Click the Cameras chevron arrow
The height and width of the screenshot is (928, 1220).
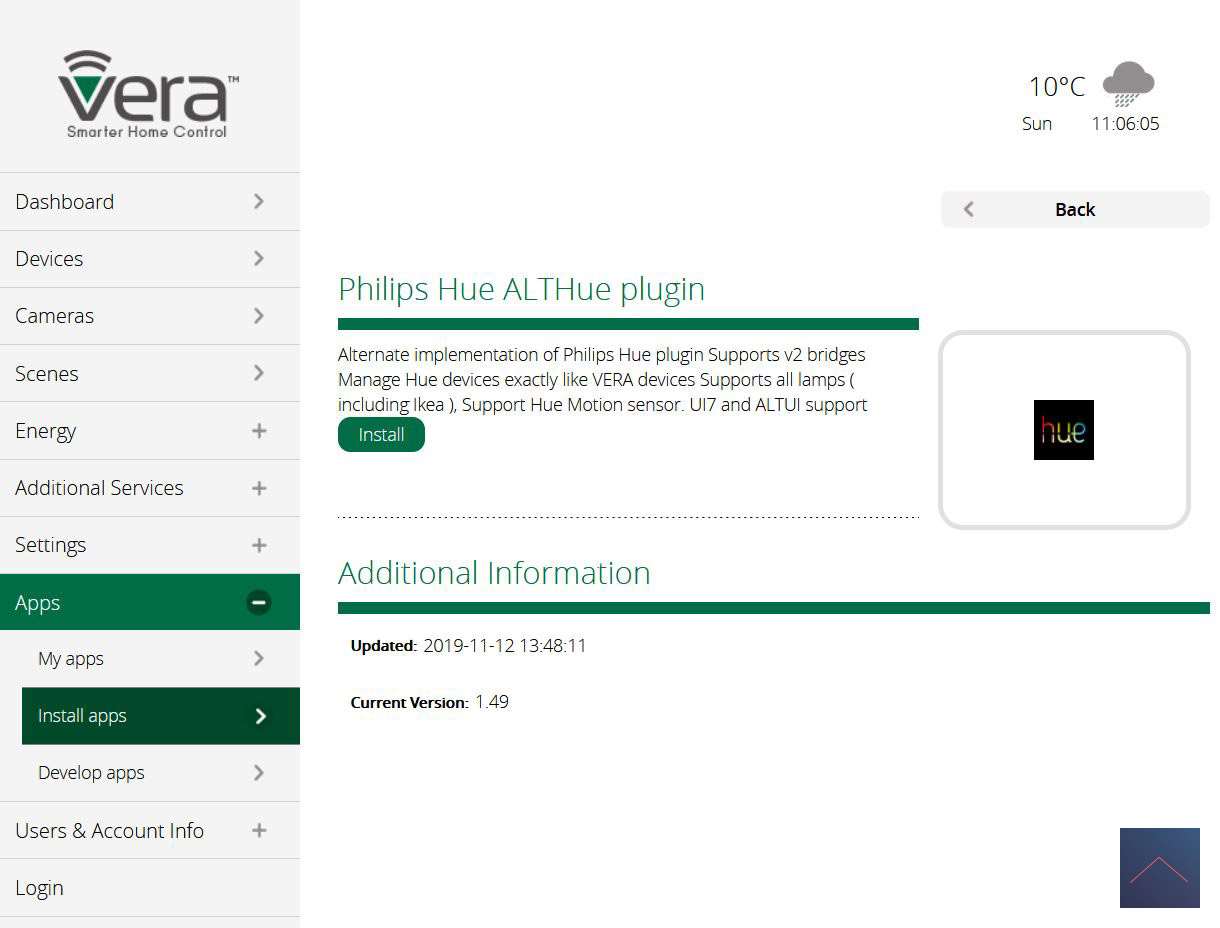click(x=259, y=316)
